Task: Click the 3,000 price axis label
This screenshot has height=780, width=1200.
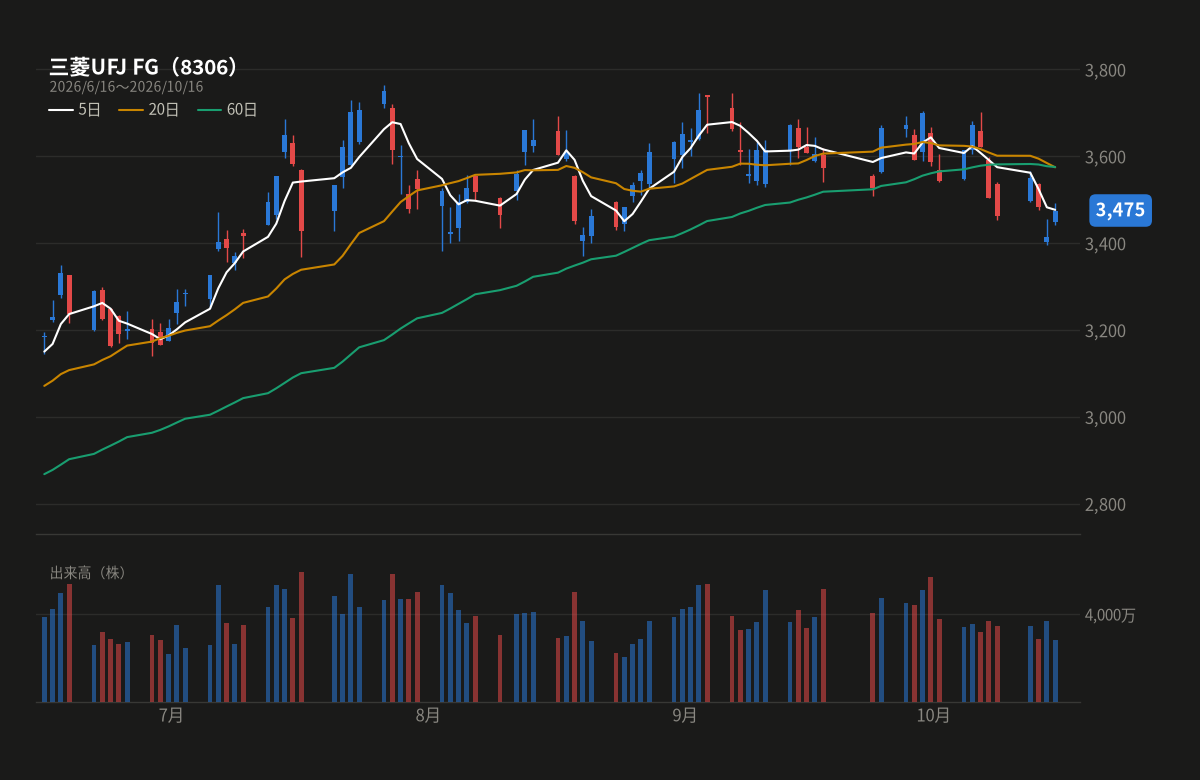Action: click(x=1105, y=417)
